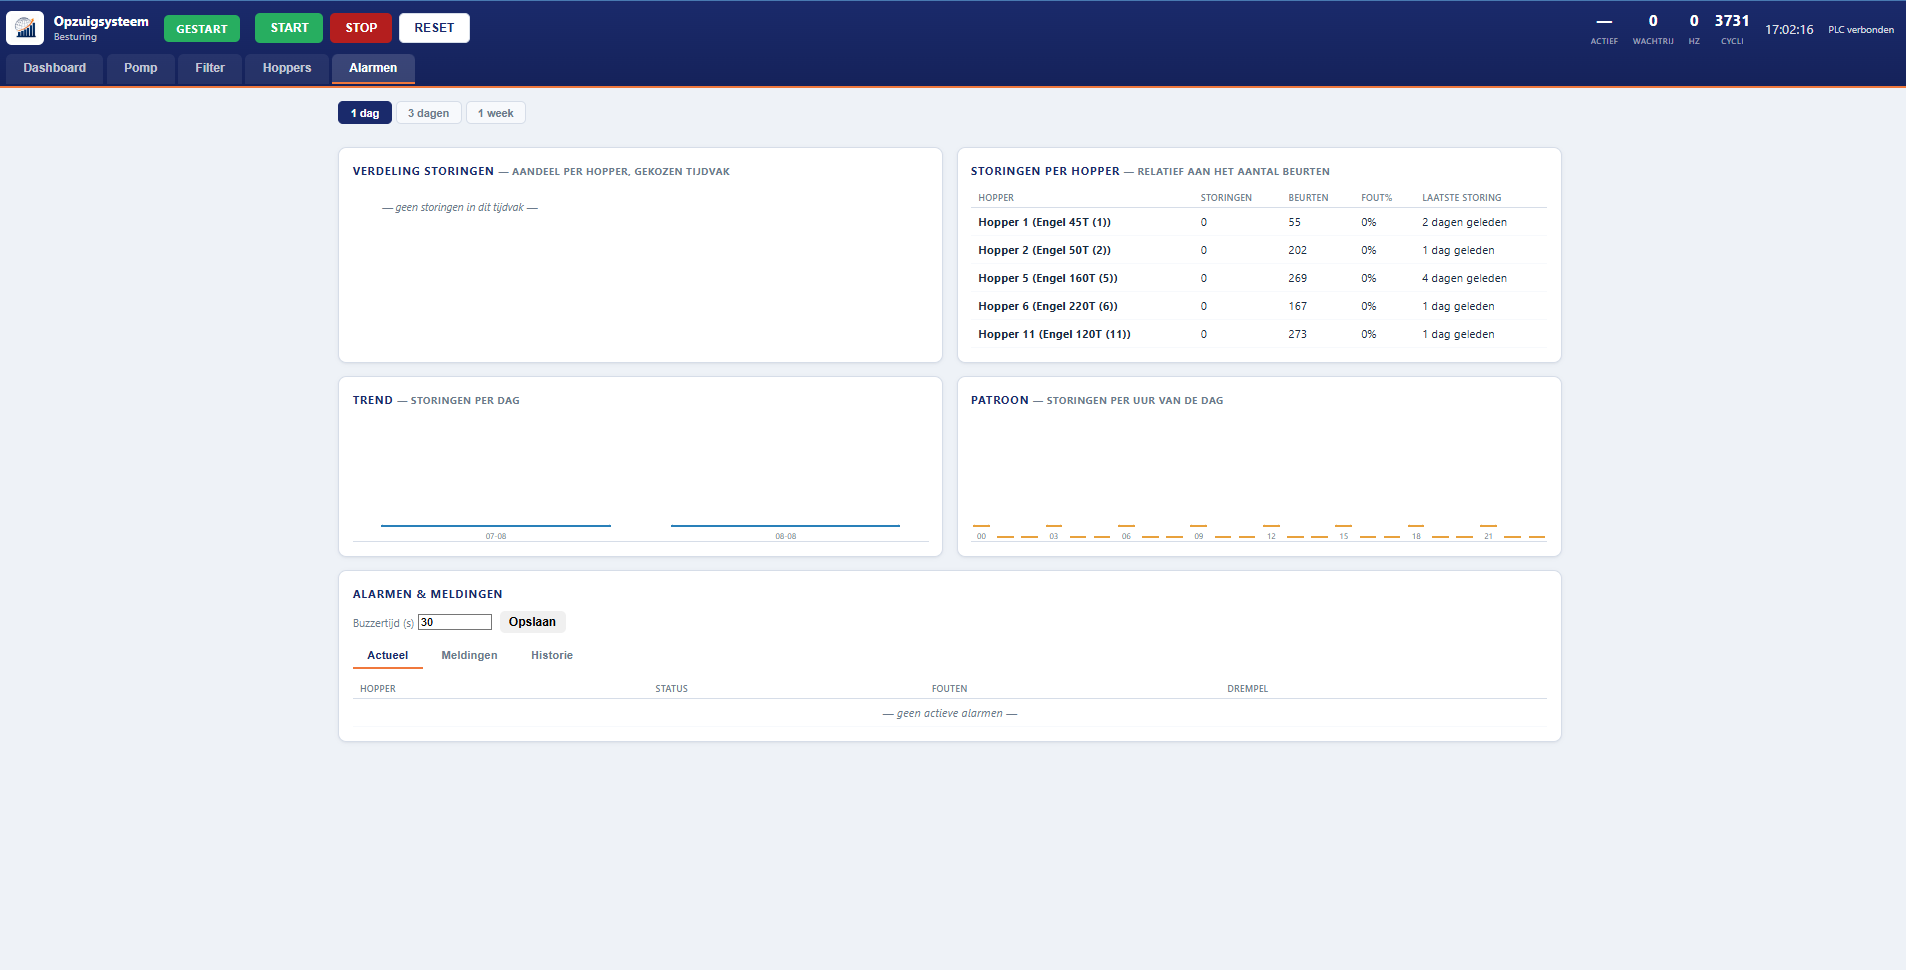Click the 07-08 trend bar
The width and height of the screenshot is (1906, 970).
[496, 525]
